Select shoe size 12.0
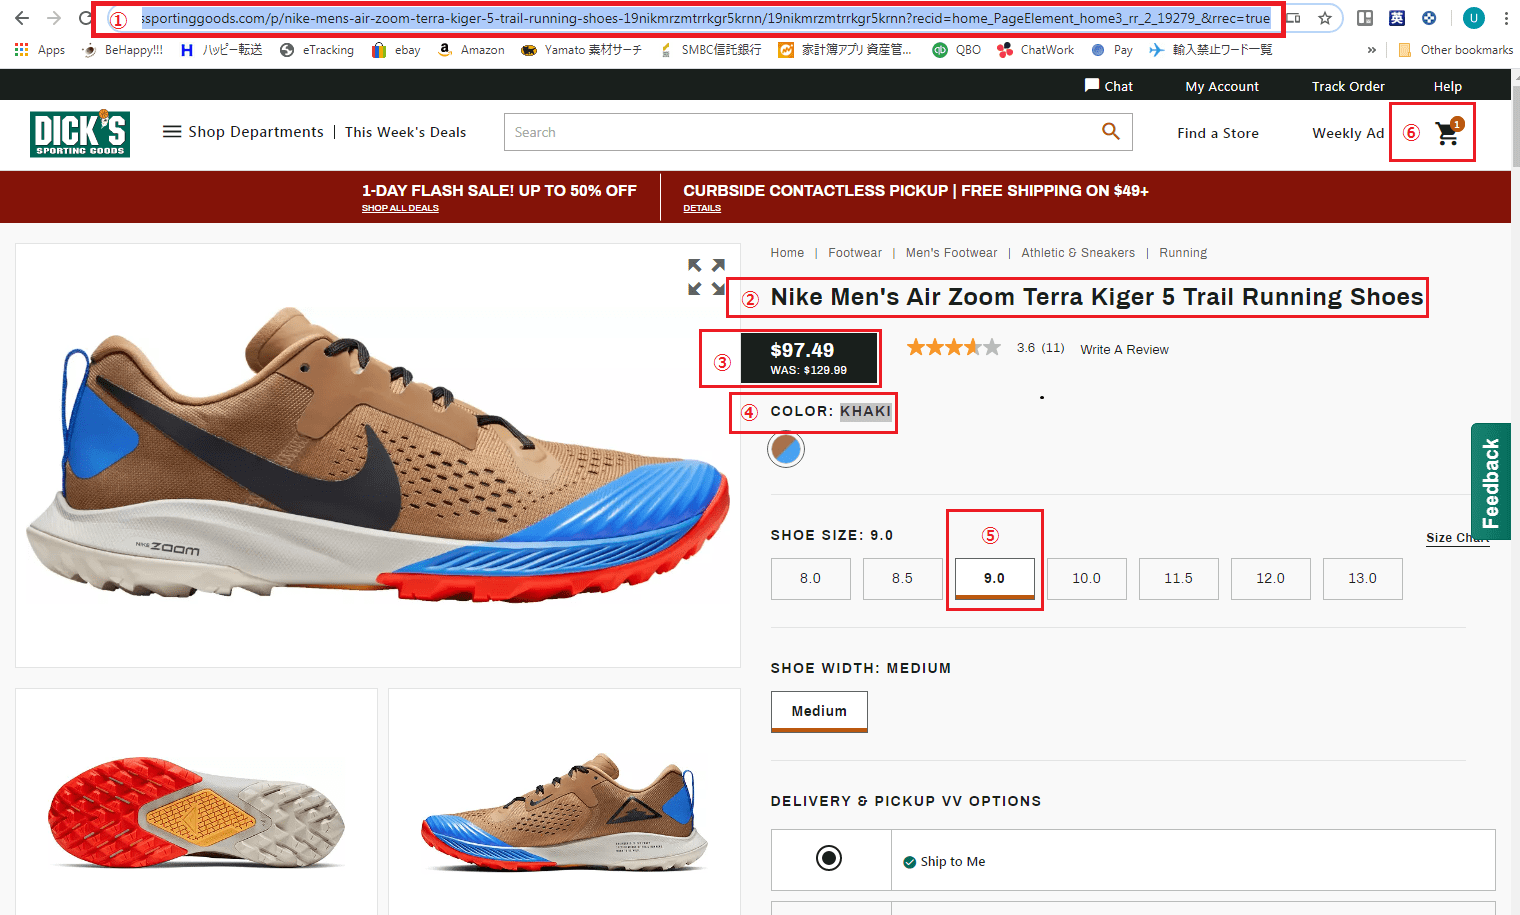The image size is (1520, 915). tap(1270, 578)
